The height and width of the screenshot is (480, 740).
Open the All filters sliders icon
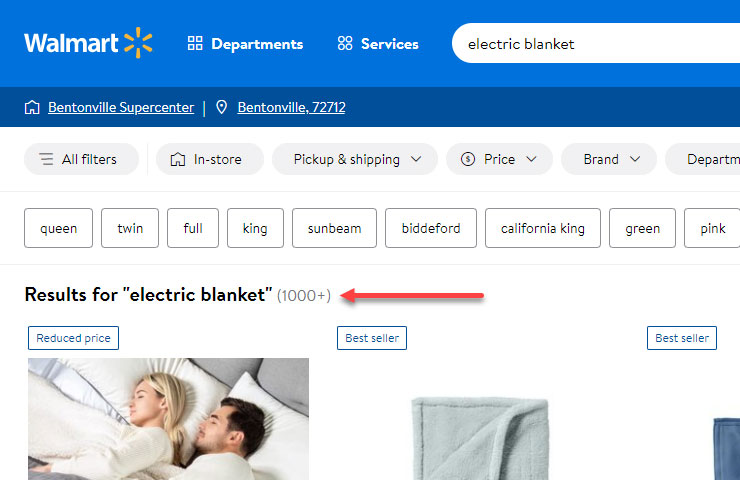pos(46,159)
